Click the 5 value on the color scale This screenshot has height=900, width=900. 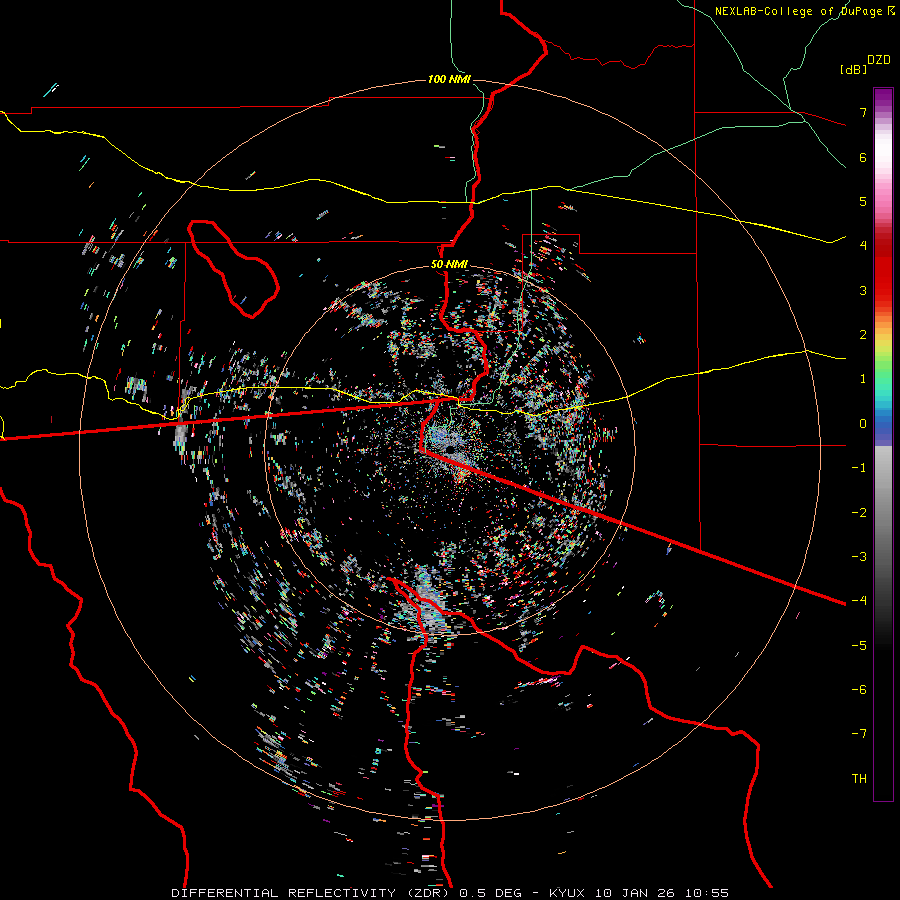tap(863, 201)
